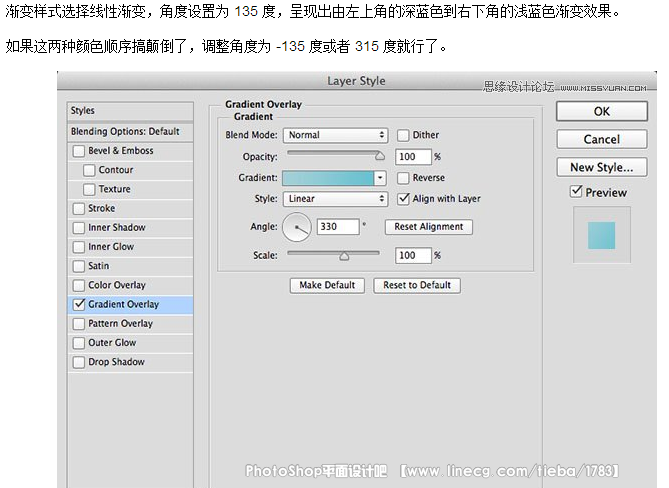
Task: Uncheck Align with Layer
Action: point(403,199)
